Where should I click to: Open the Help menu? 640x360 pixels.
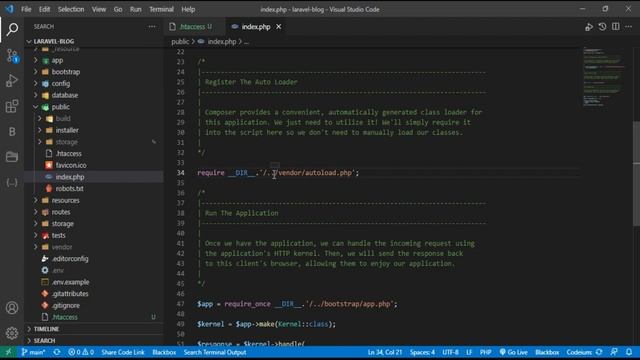tap(188, 9)
